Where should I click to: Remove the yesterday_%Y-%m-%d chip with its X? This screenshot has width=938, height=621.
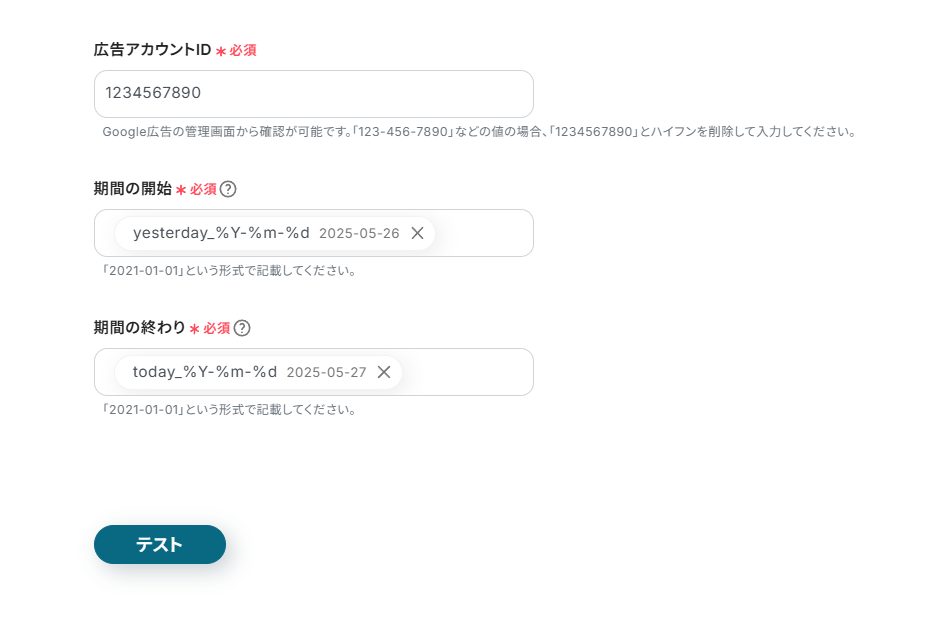[x=417, y=233]
